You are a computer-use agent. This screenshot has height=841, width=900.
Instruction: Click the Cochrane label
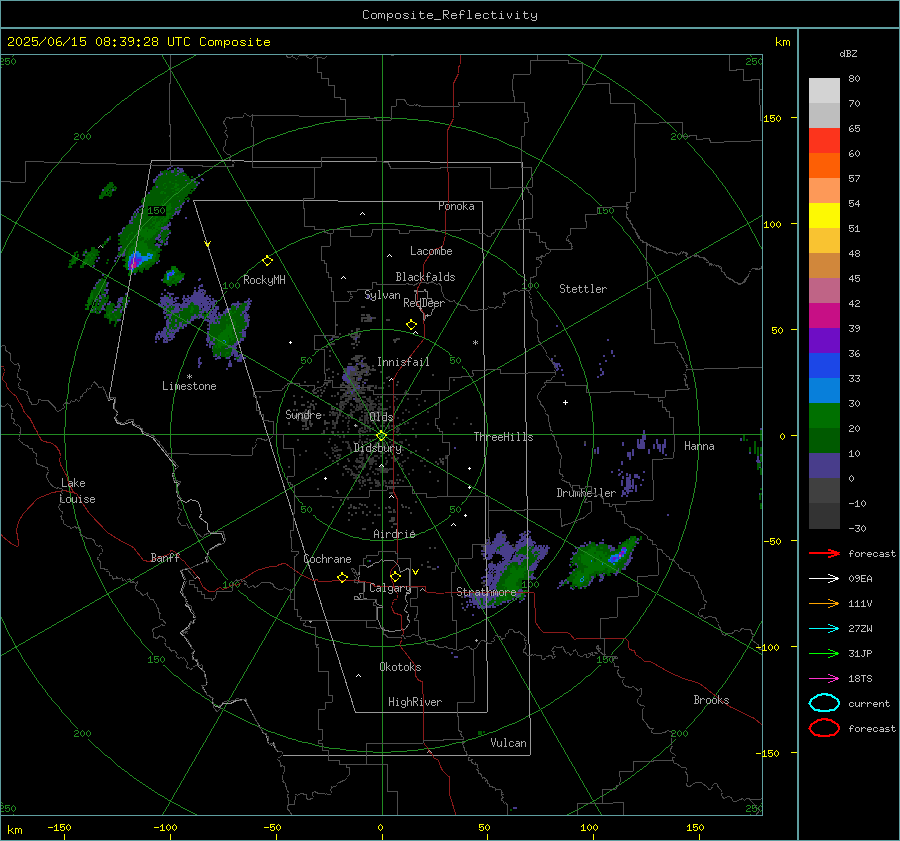pyautogui.click(x=327, y=559)
